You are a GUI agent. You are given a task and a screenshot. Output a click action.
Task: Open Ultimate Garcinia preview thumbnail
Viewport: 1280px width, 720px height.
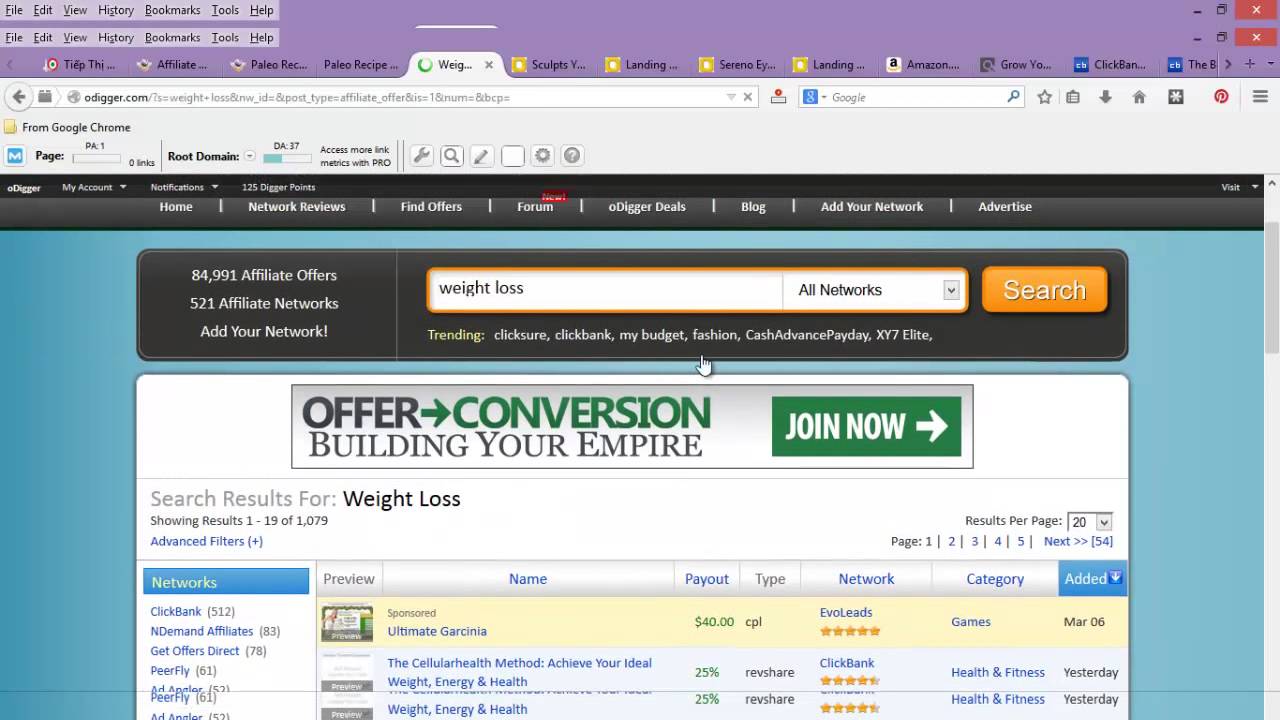(x=346, y=622)
